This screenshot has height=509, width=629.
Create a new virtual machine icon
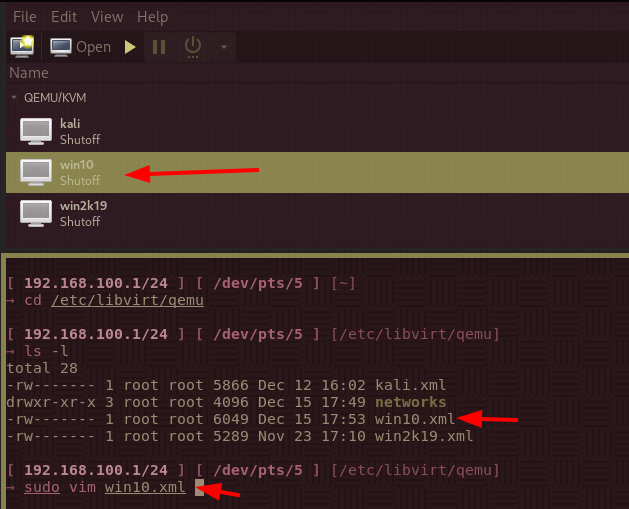[x=22, y=47]
